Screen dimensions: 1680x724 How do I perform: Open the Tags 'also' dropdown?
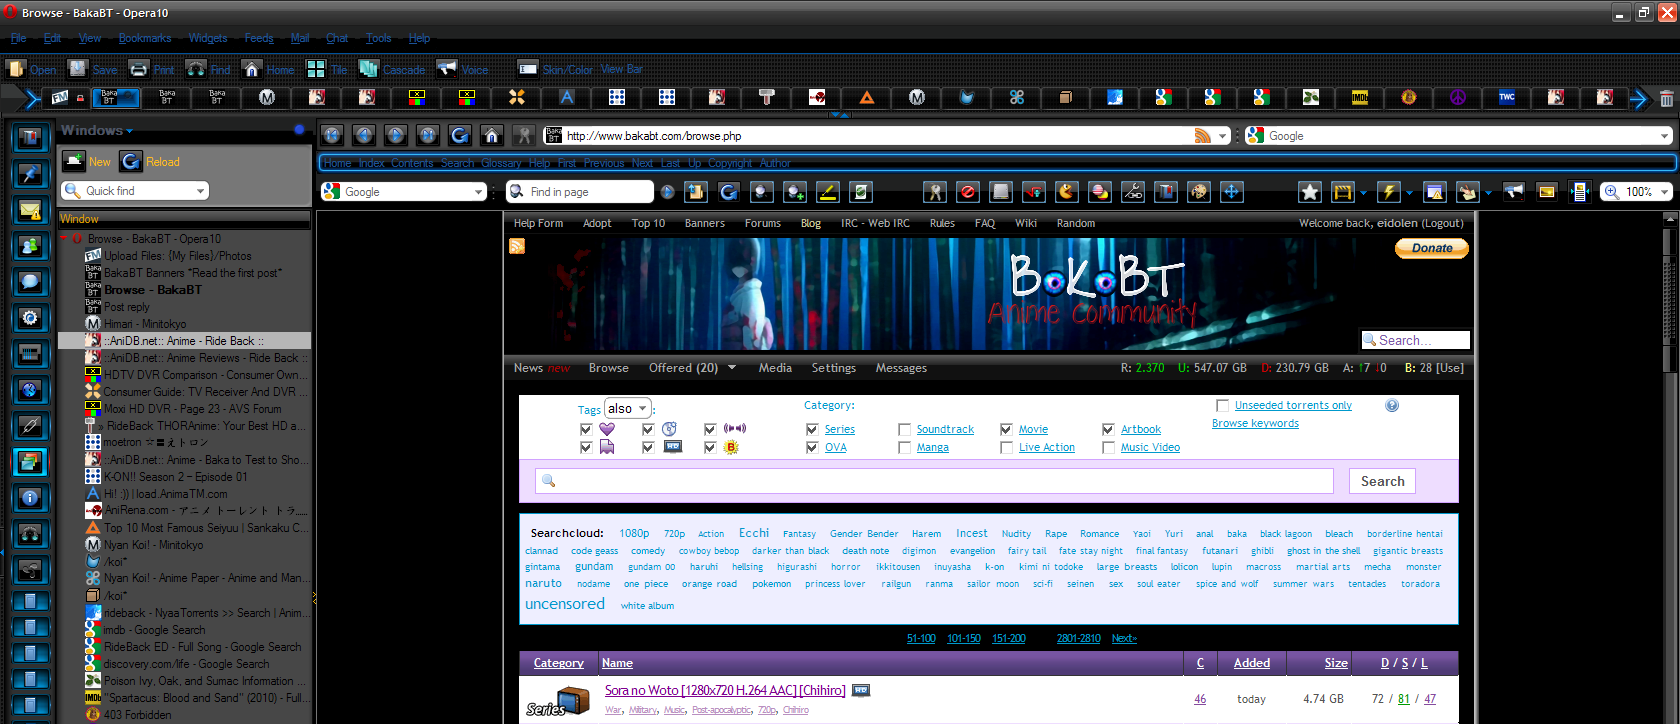[628, 408]
